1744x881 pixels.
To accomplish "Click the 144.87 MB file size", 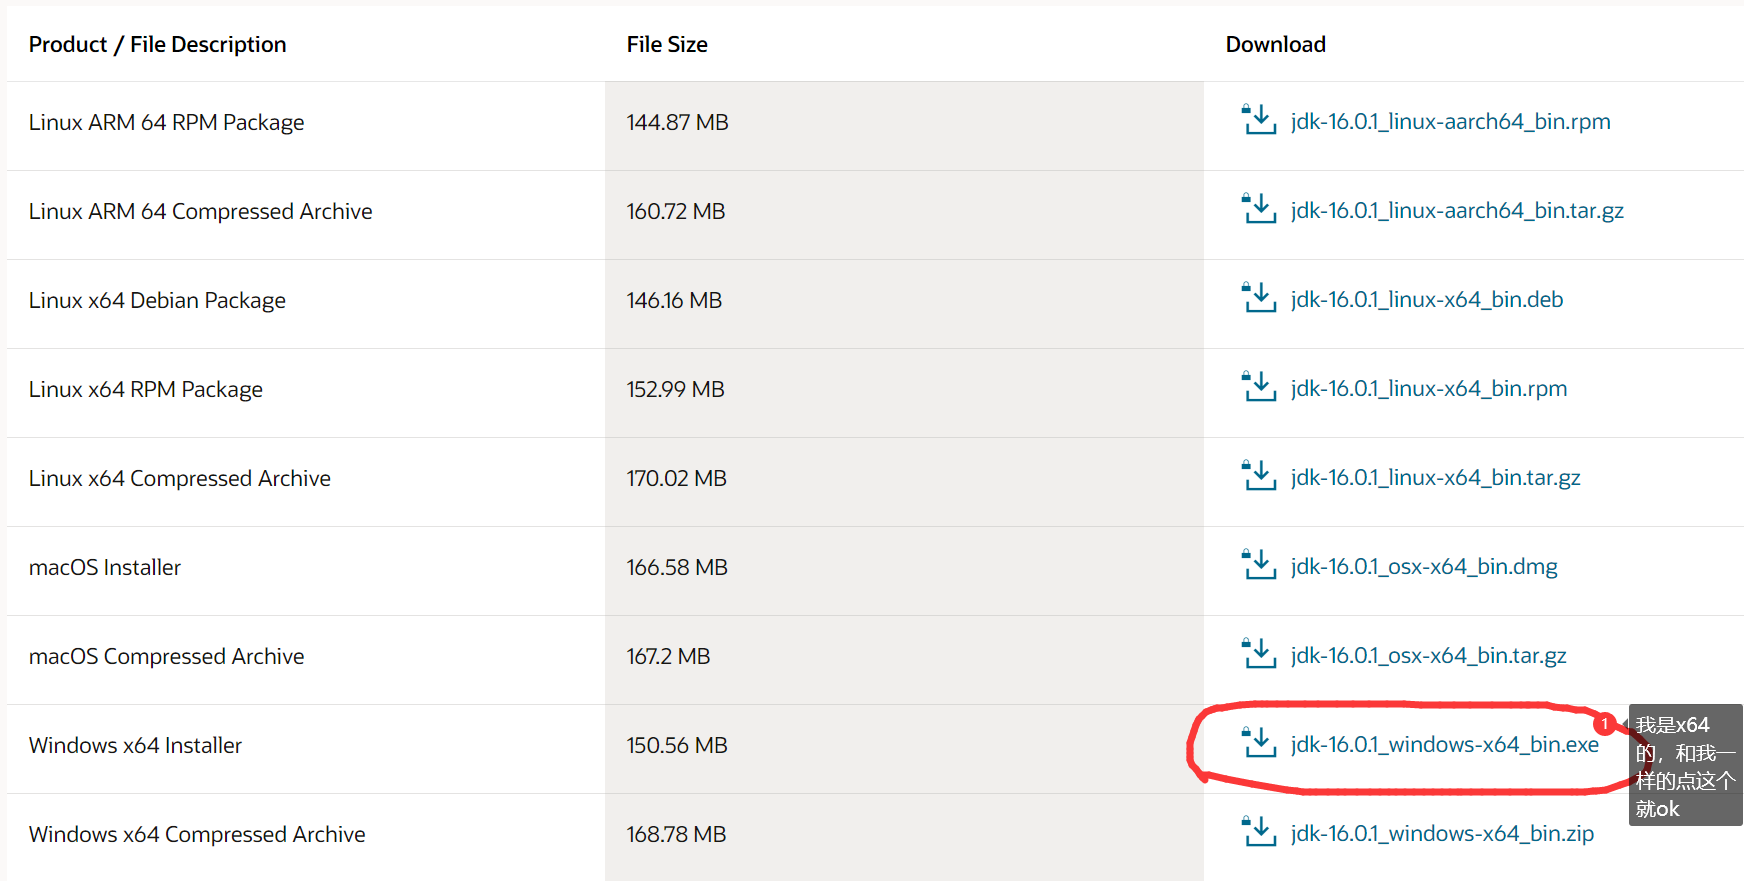I will [x=677, y=123].
